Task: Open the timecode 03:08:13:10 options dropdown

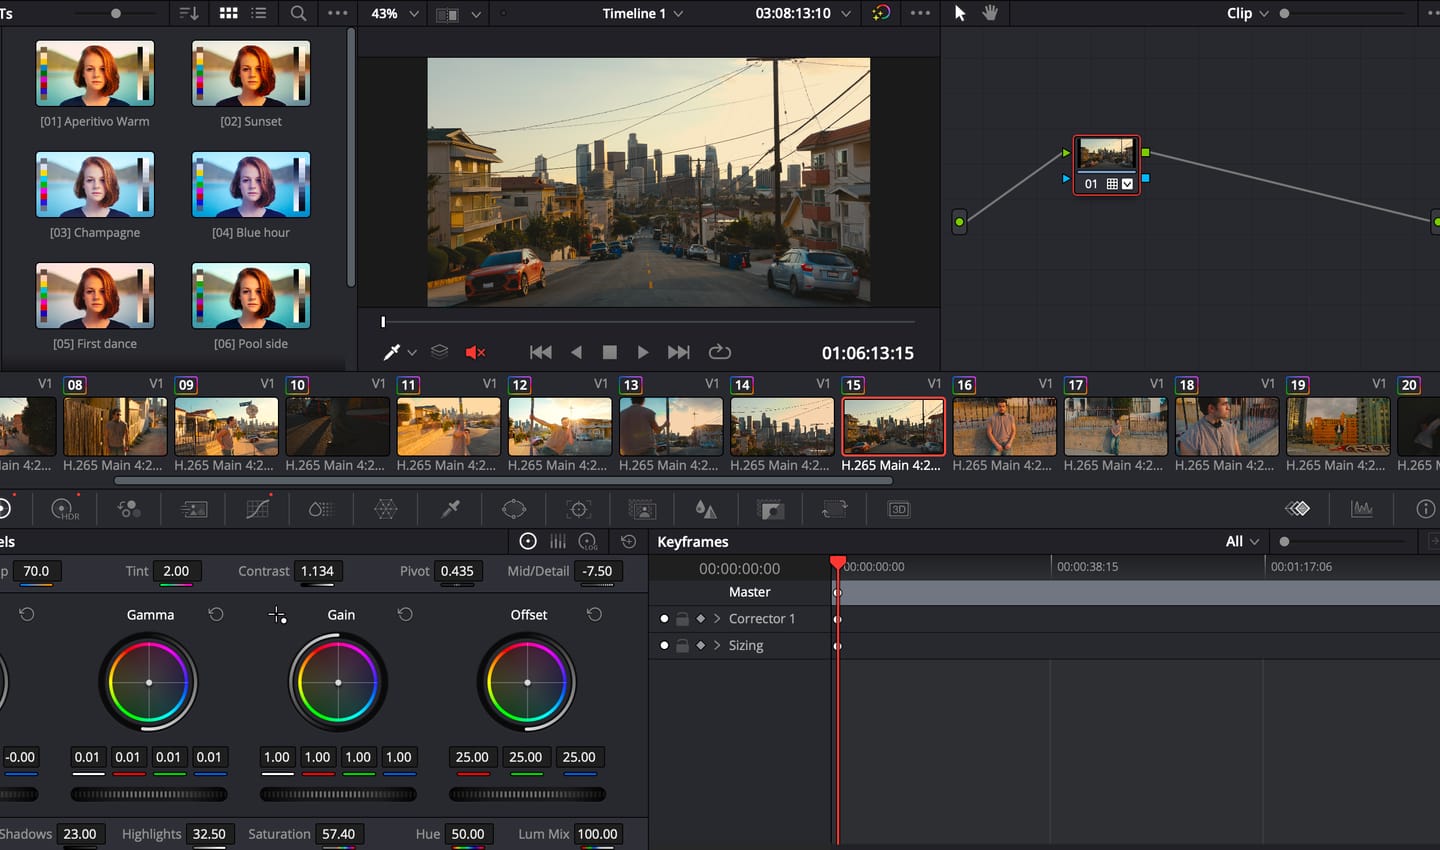Action: pos(846,14)
